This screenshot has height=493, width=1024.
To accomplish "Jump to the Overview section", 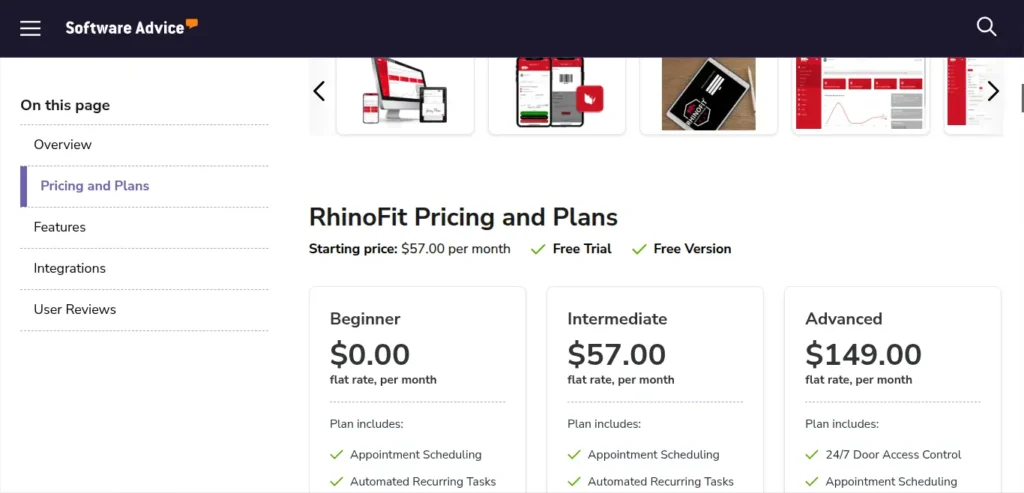I will [x=63, y=145].
